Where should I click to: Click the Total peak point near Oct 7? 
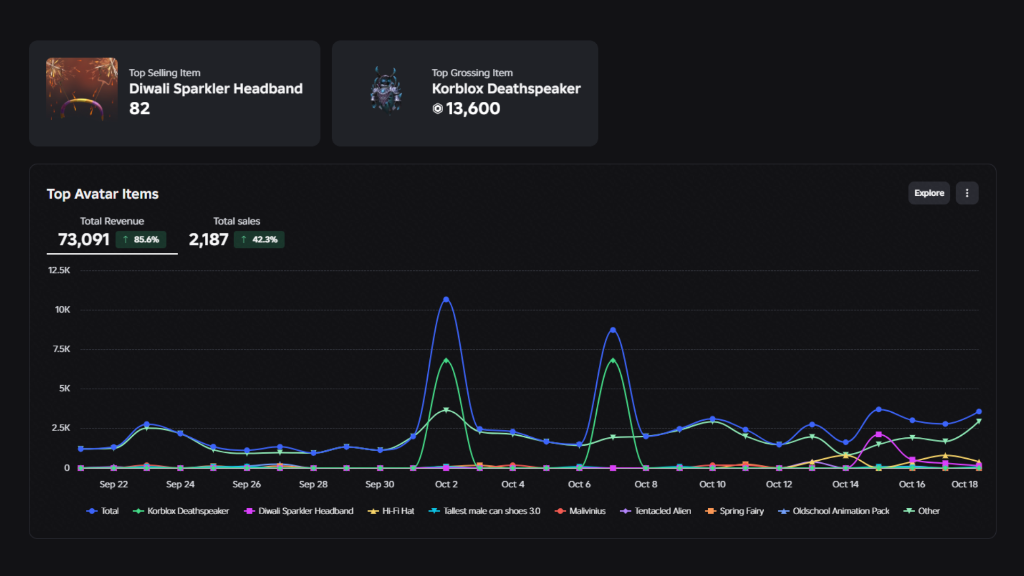click(x=613, y=330)
